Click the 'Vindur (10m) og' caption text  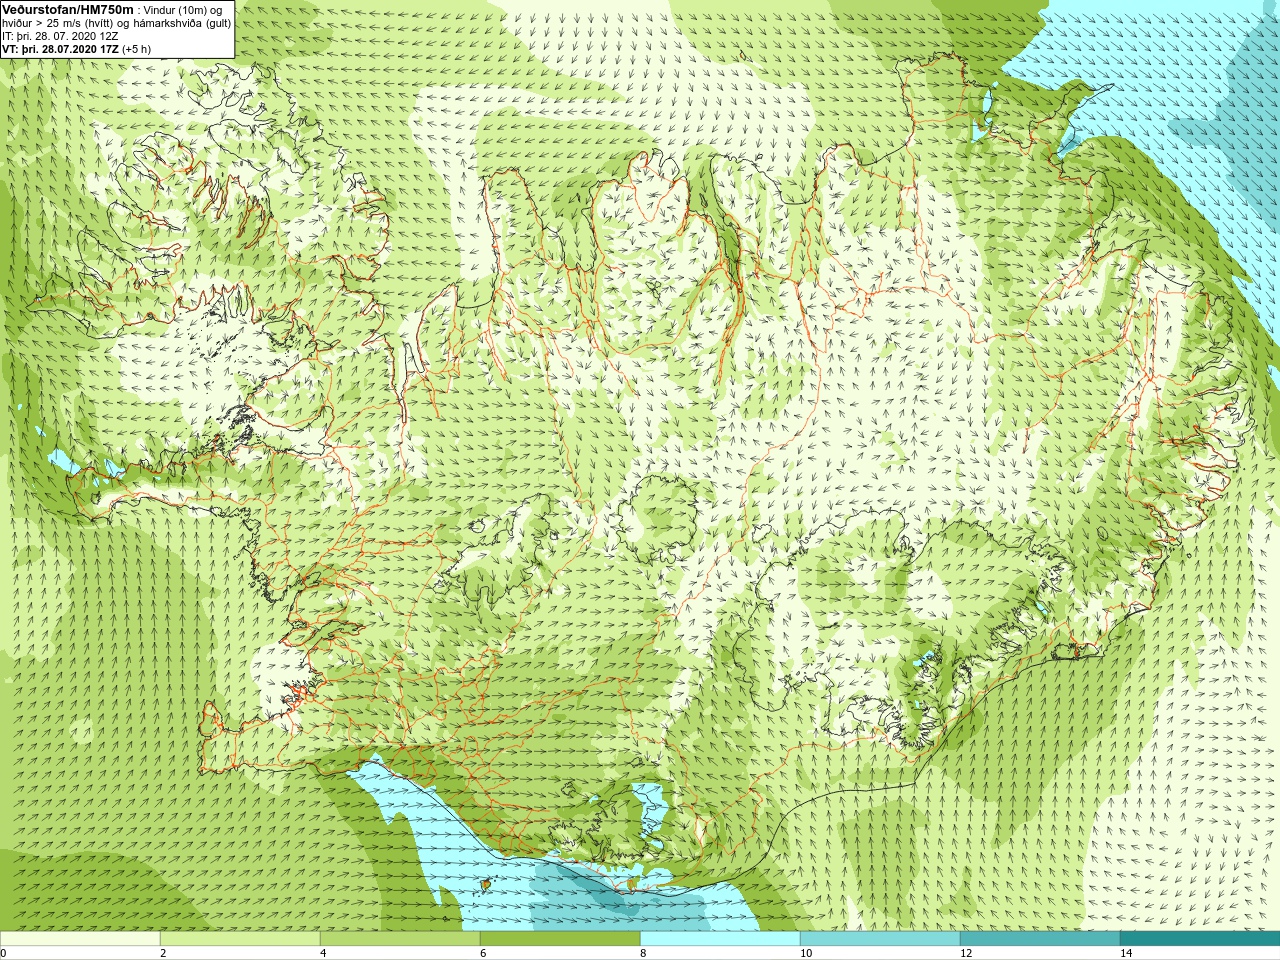coord(183,10)
